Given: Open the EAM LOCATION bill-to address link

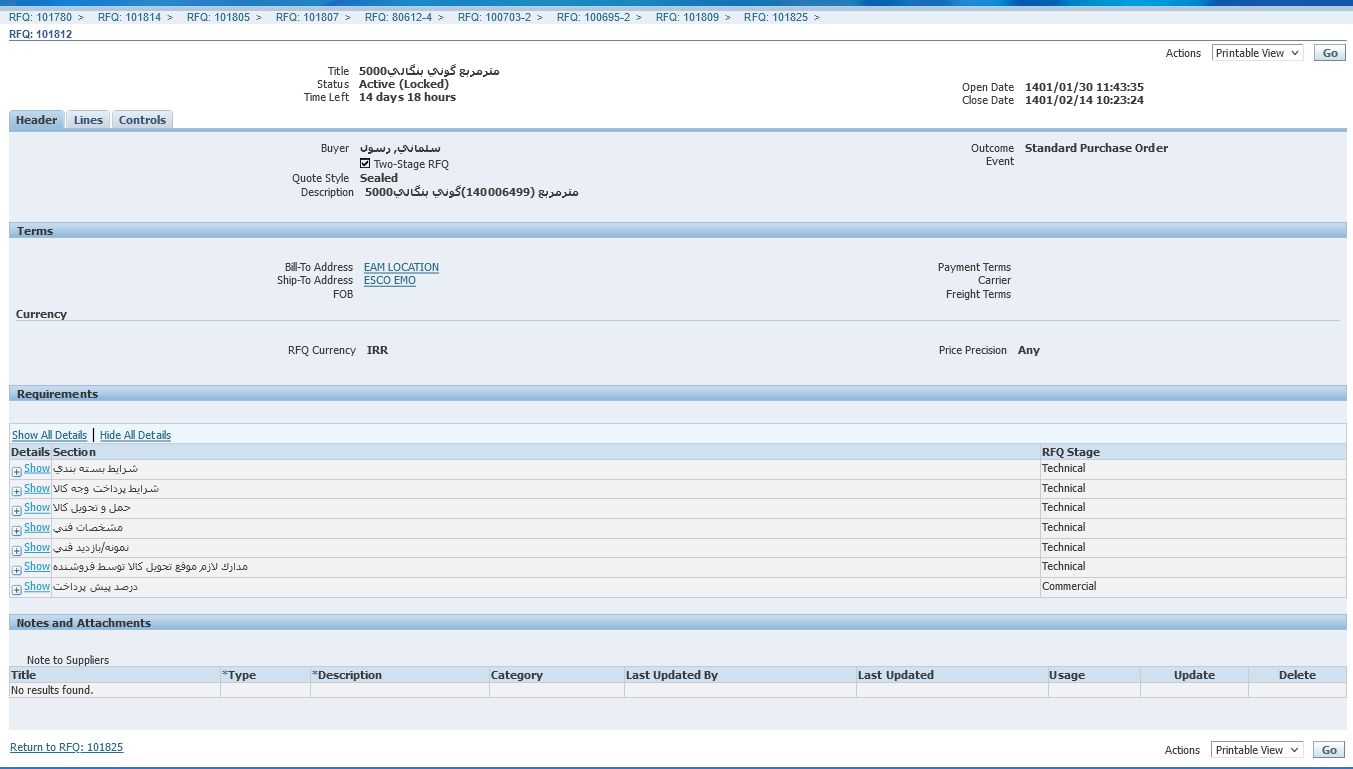Looking at the screenshot, I should [x=401, y=267].
